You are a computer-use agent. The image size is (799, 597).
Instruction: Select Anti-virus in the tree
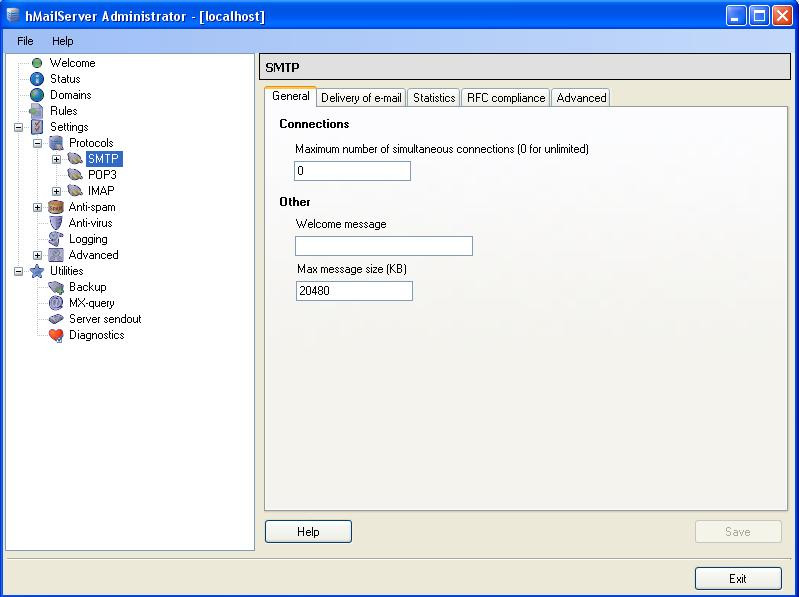pyautogui.click(x=90, y=223)
